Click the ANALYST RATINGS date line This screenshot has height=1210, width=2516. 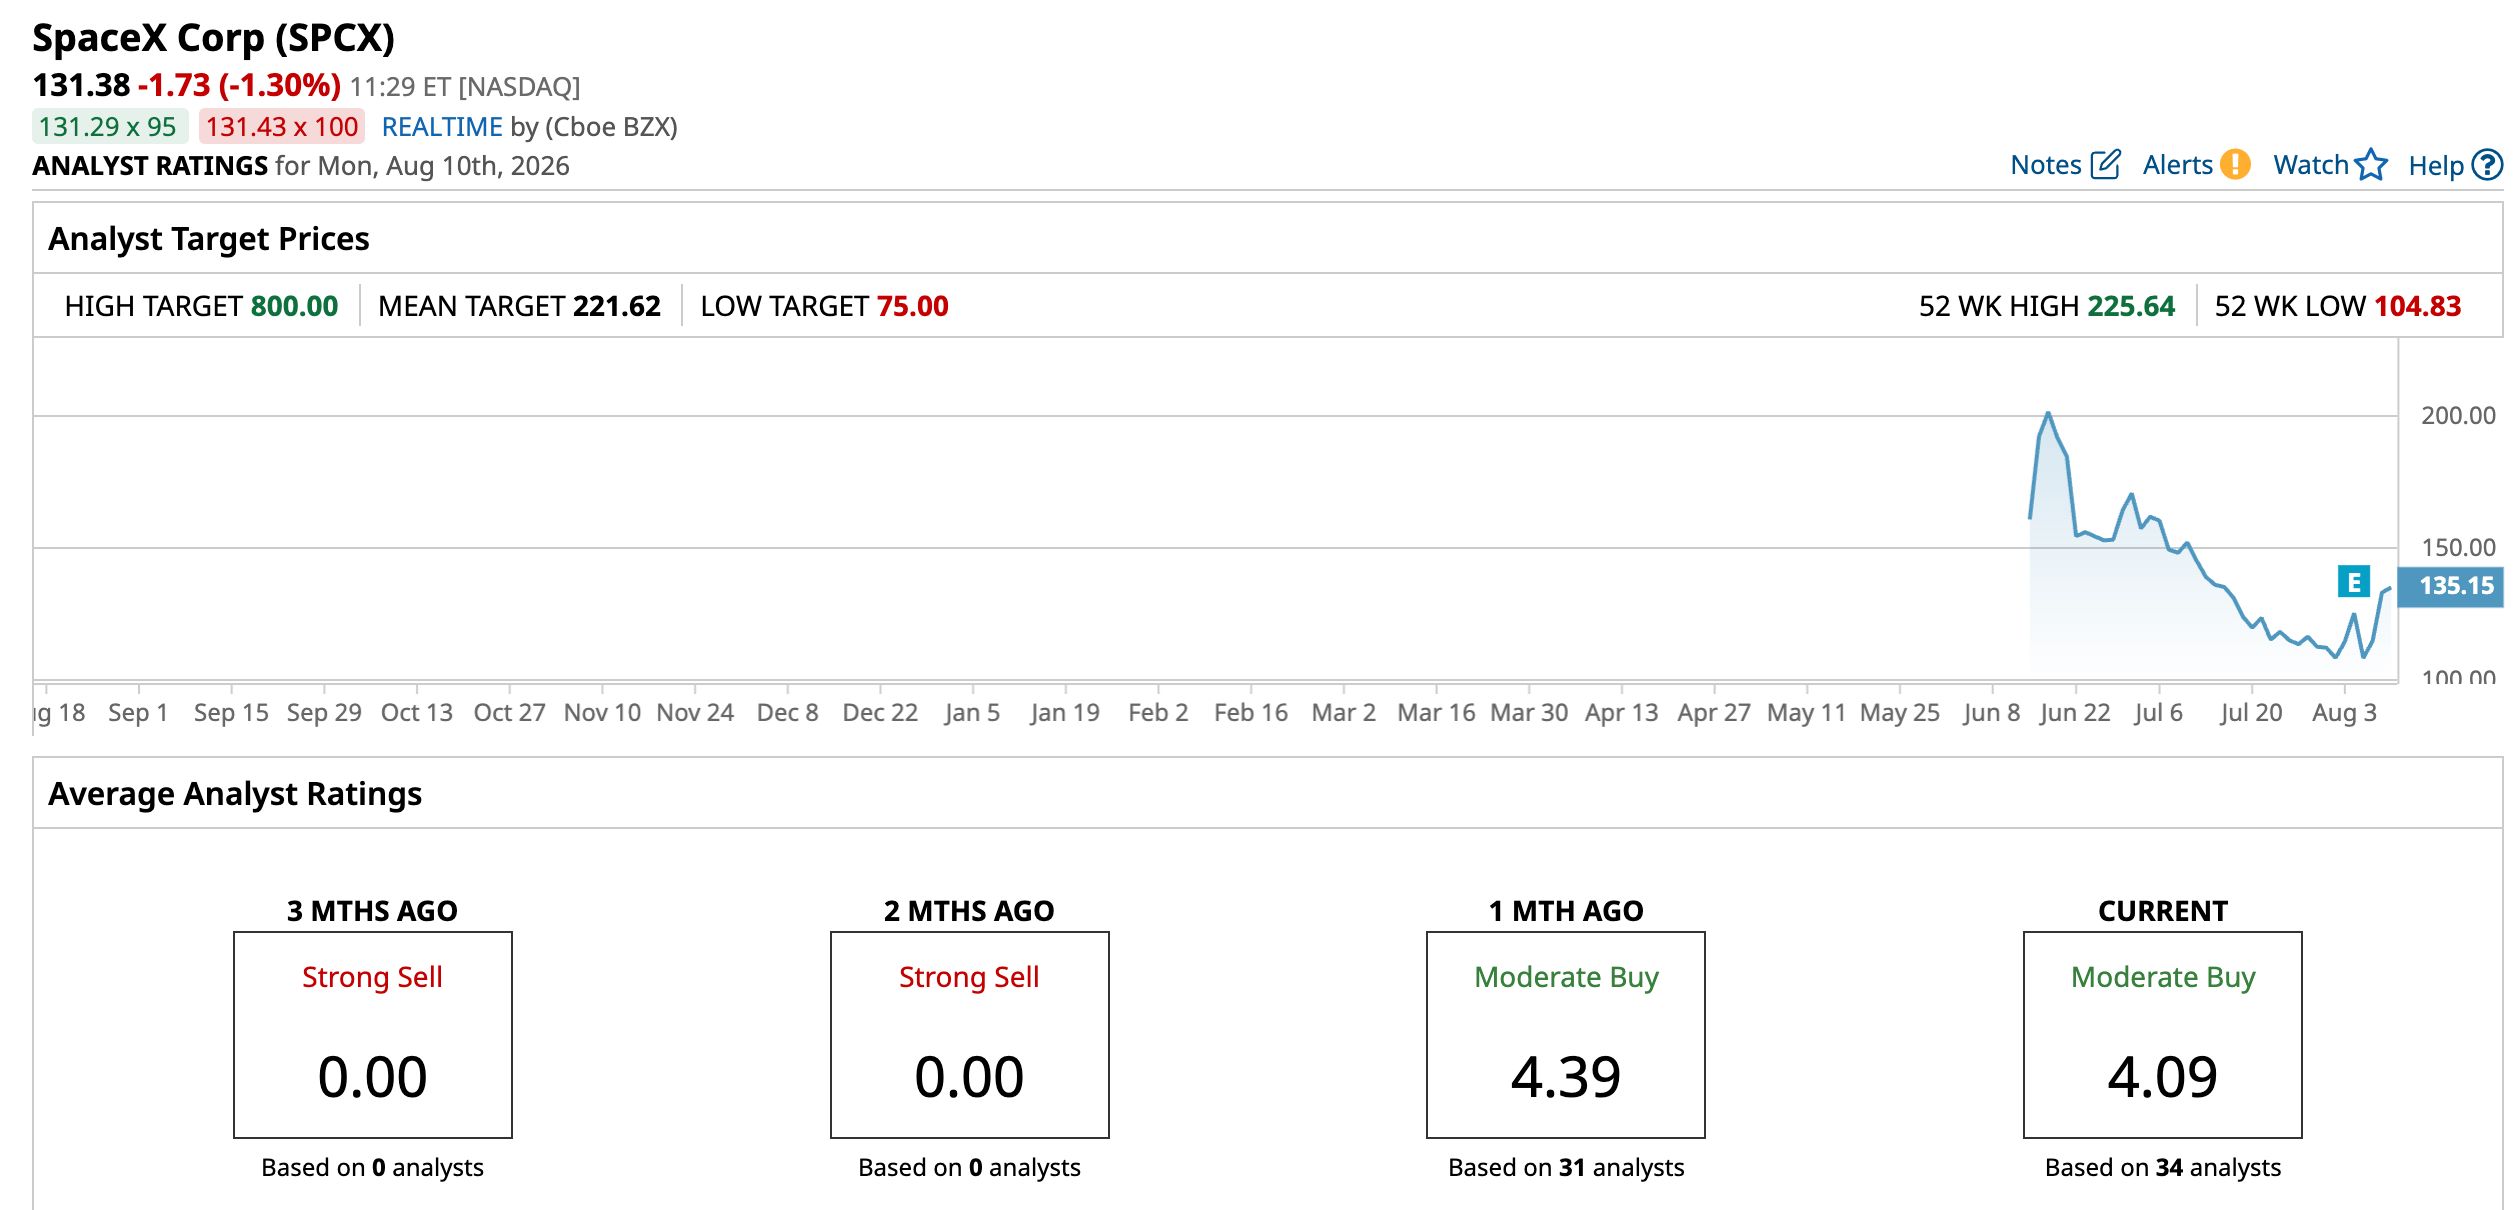[301, 166]
